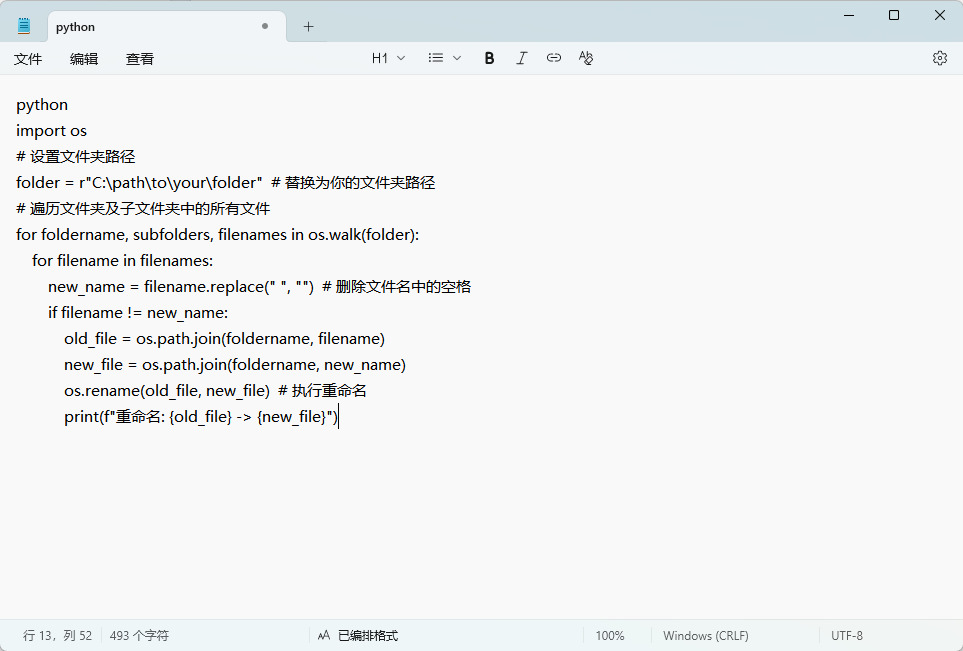The width and height of the screenshot is (963, 651).
Task: Click the unsaved-changes dot on python tab
Action: [x=265, y=27]
